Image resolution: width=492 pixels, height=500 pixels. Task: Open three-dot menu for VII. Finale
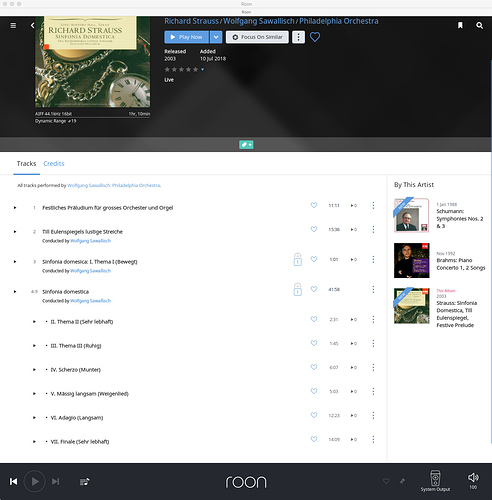click(373, 439)
